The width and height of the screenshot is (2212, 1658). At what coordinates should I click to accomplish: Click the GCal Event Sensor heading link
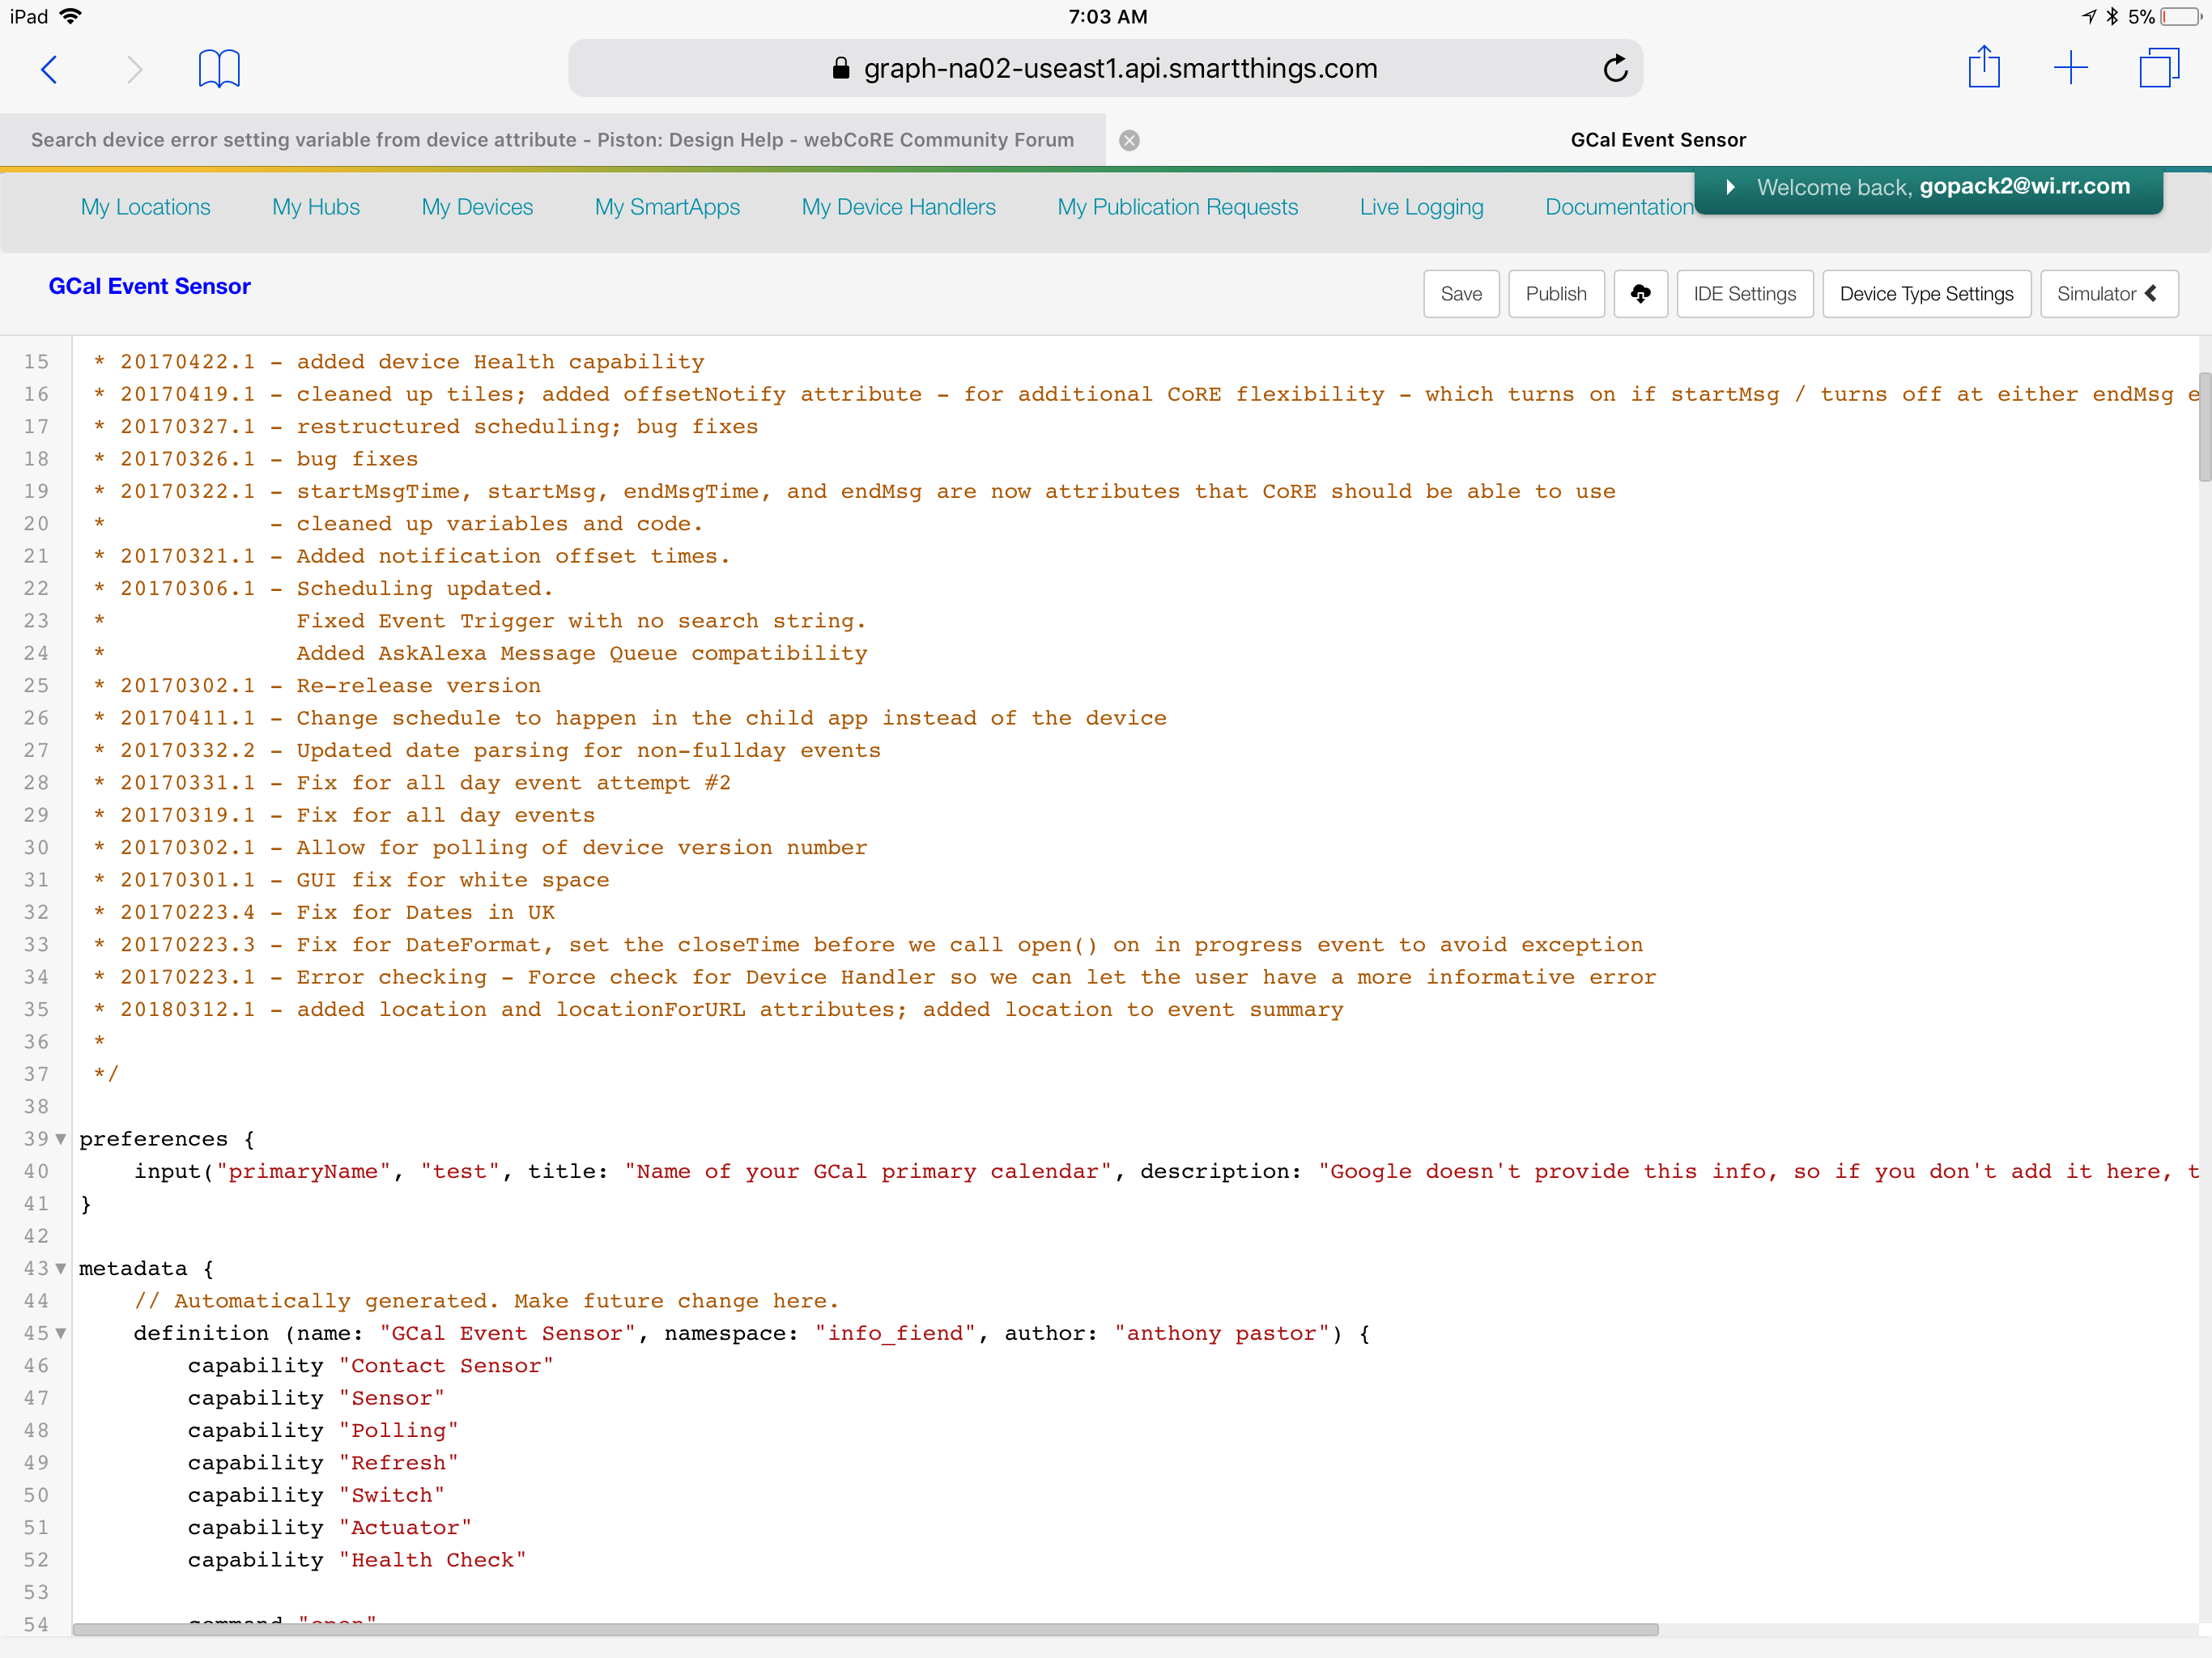pos(150,287)
